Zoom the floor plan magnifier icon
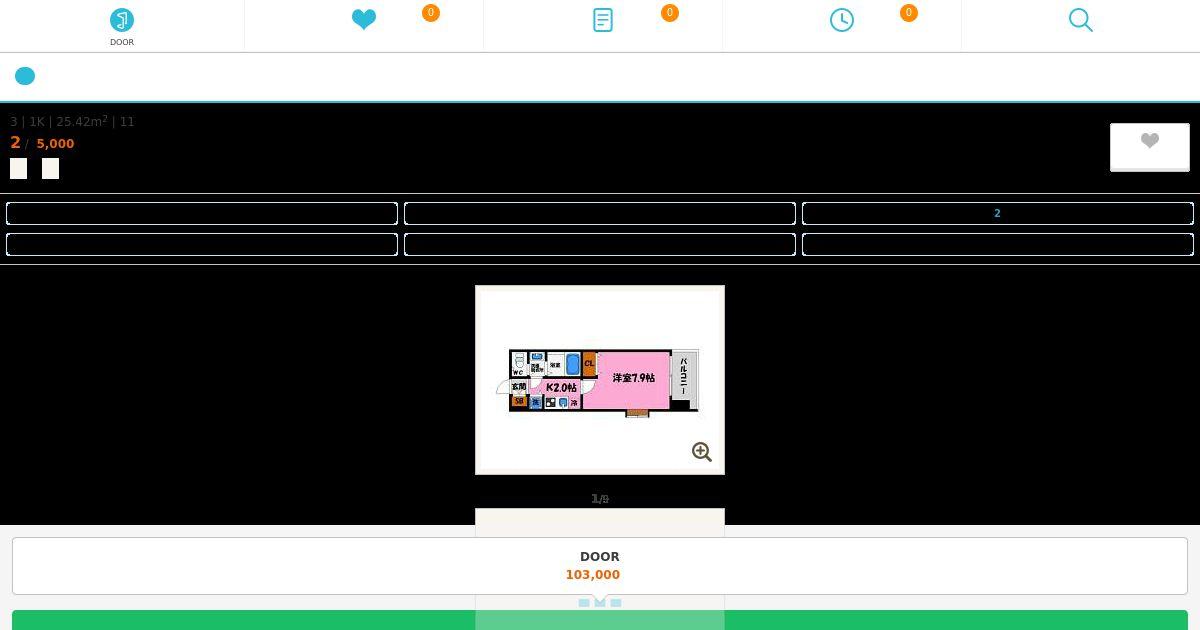1200x630 pixels. coord(702,452)
